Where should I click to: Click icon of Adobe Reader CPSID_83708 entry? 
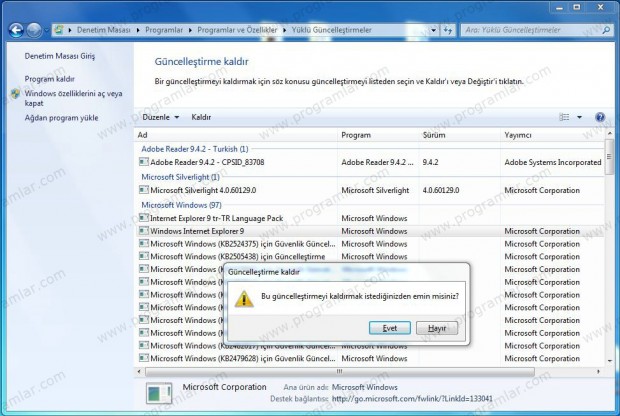pos(144,162)
